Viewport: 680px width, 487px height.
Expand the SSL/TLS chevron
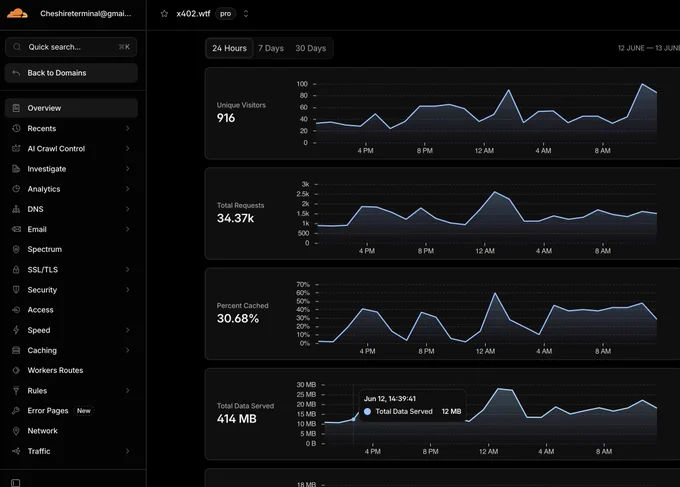click(128, 269)
